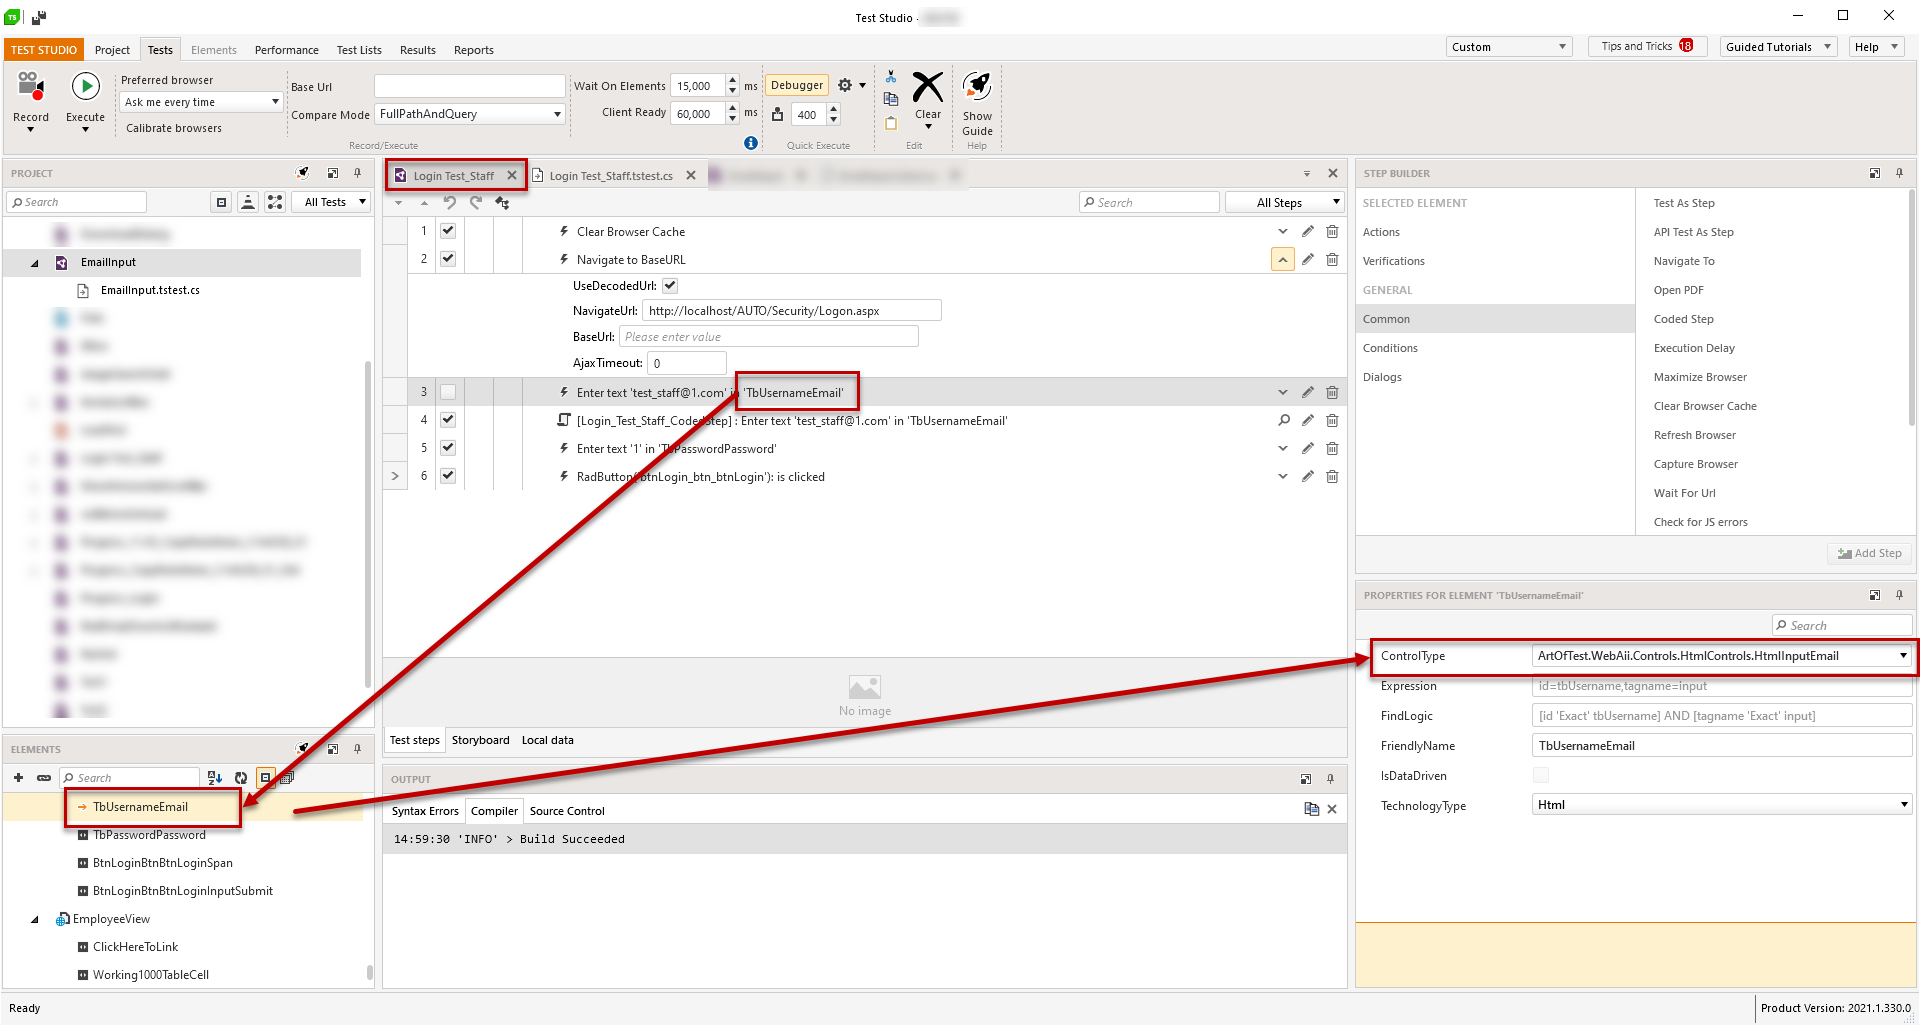Click the Base Url input field
This screenshot has width=1920, height=1026.
click(x=470, y=86)
